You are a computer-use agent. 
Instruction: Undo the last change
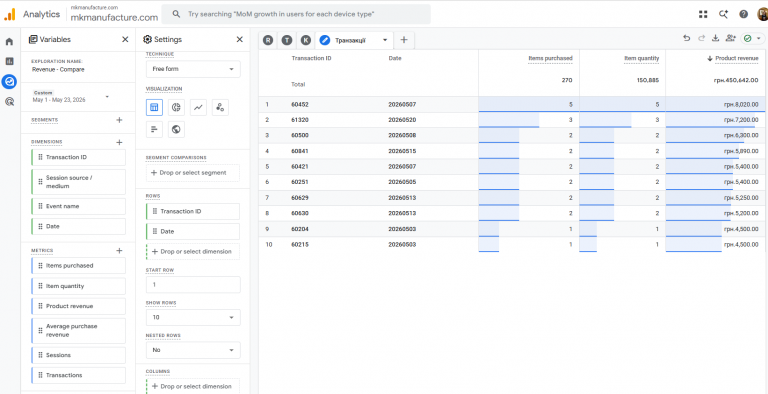(x=687, y=38)
